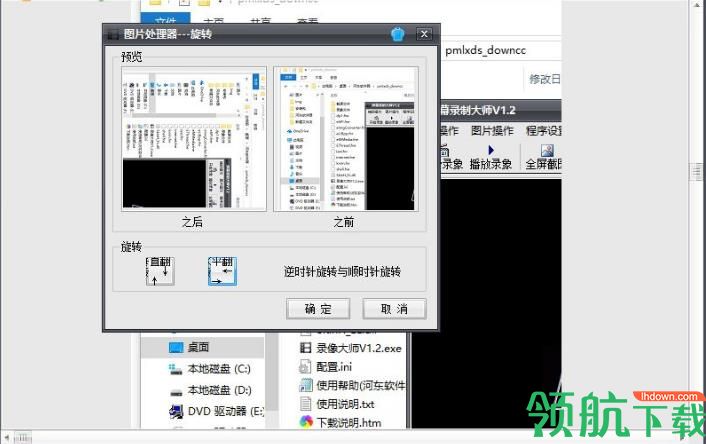
Task: Click the right-edge vertical scrollbar thumb
Action: [697, 171]
